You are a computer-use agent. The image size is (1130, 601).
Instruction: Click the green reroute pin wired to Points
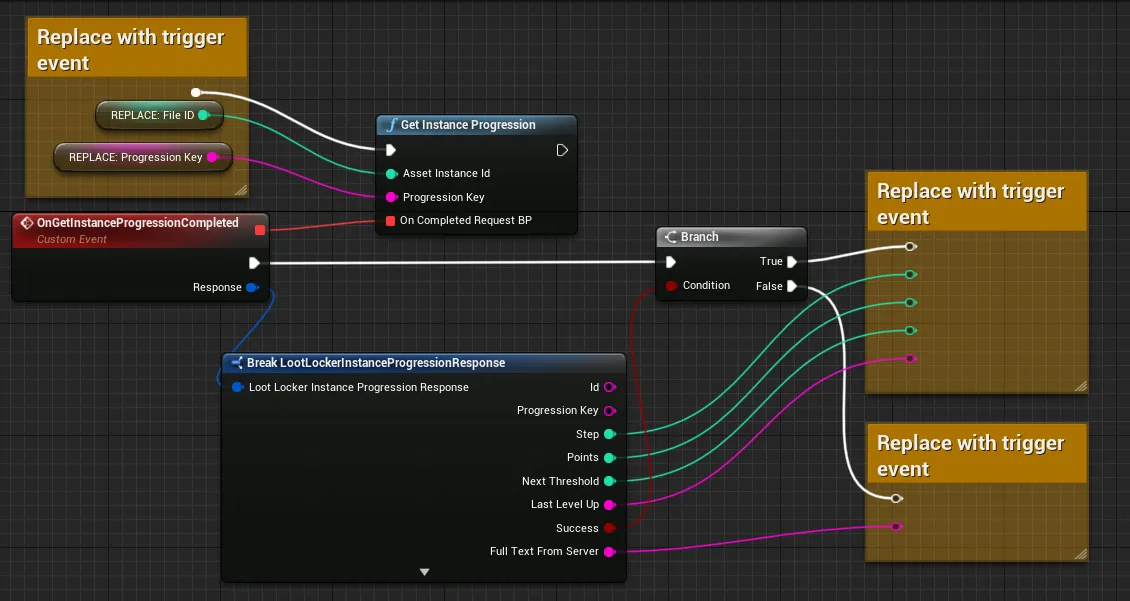coord(910,303)
